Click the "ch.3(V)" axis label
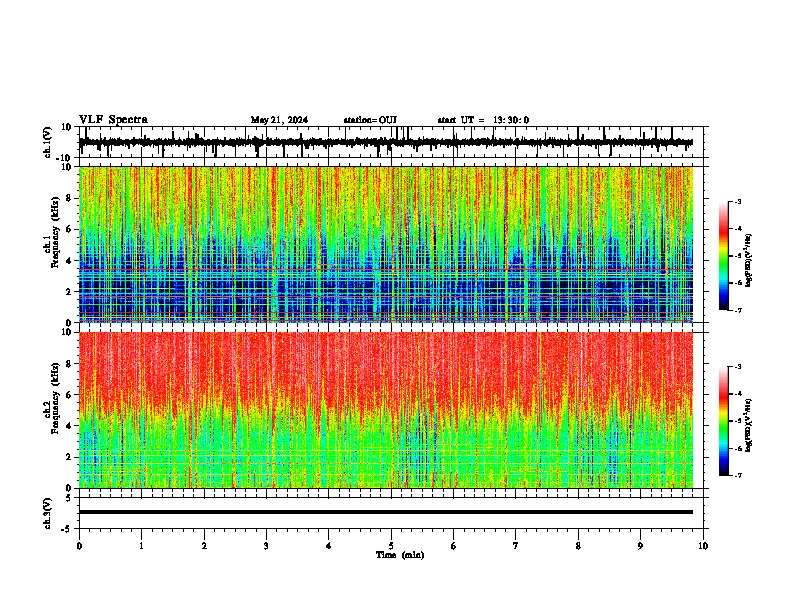 click(x=48, y=513)
